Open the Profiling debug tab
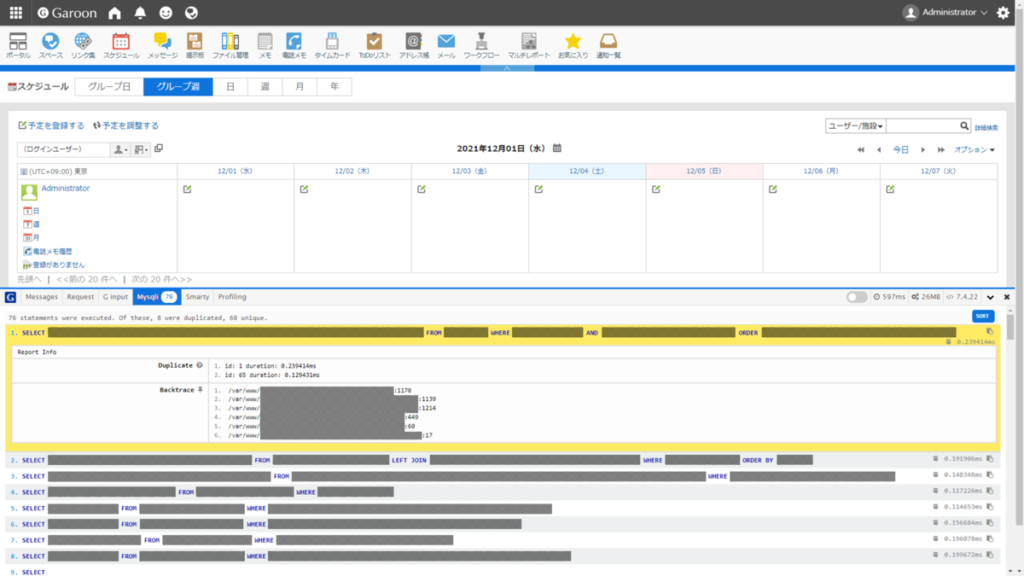This screenshot has height=576, width=1024. click(232, 297)
